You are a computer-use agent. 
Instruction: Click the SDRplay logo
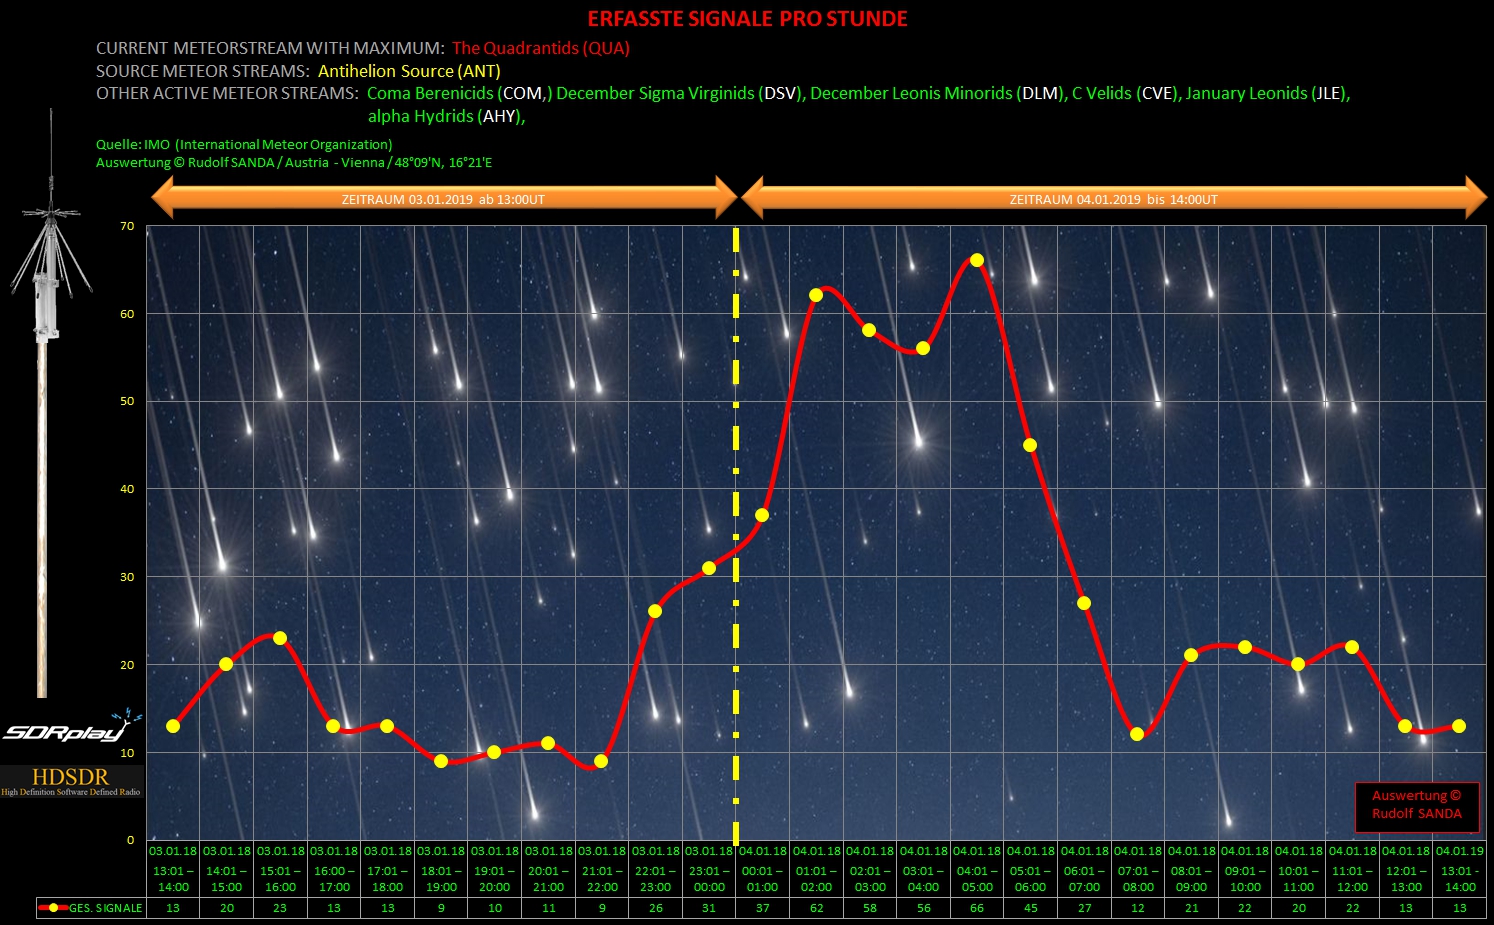[70, 730]
